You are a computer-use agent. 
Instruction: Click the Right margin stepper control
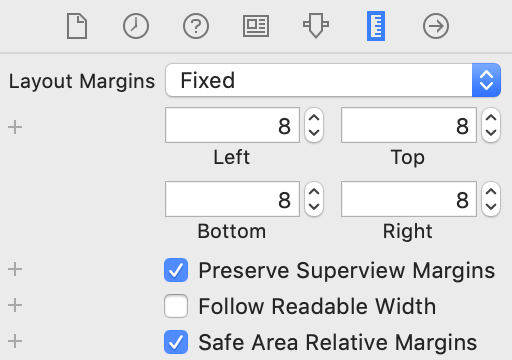[491, 199]
